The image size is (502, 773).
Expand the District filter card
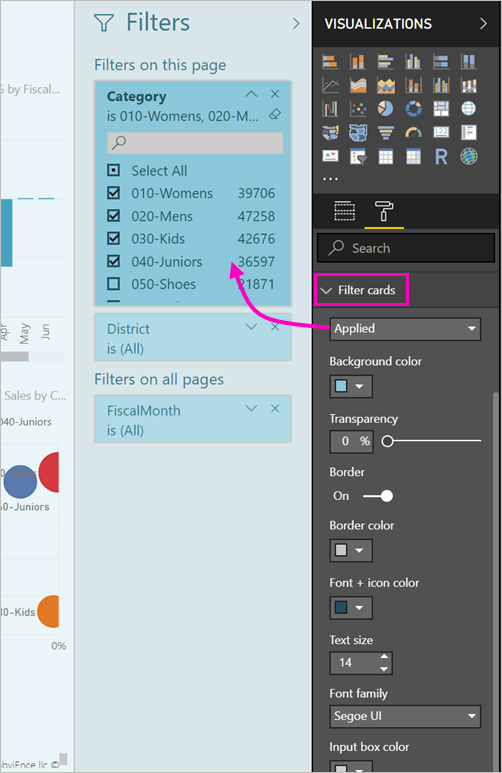251,326
